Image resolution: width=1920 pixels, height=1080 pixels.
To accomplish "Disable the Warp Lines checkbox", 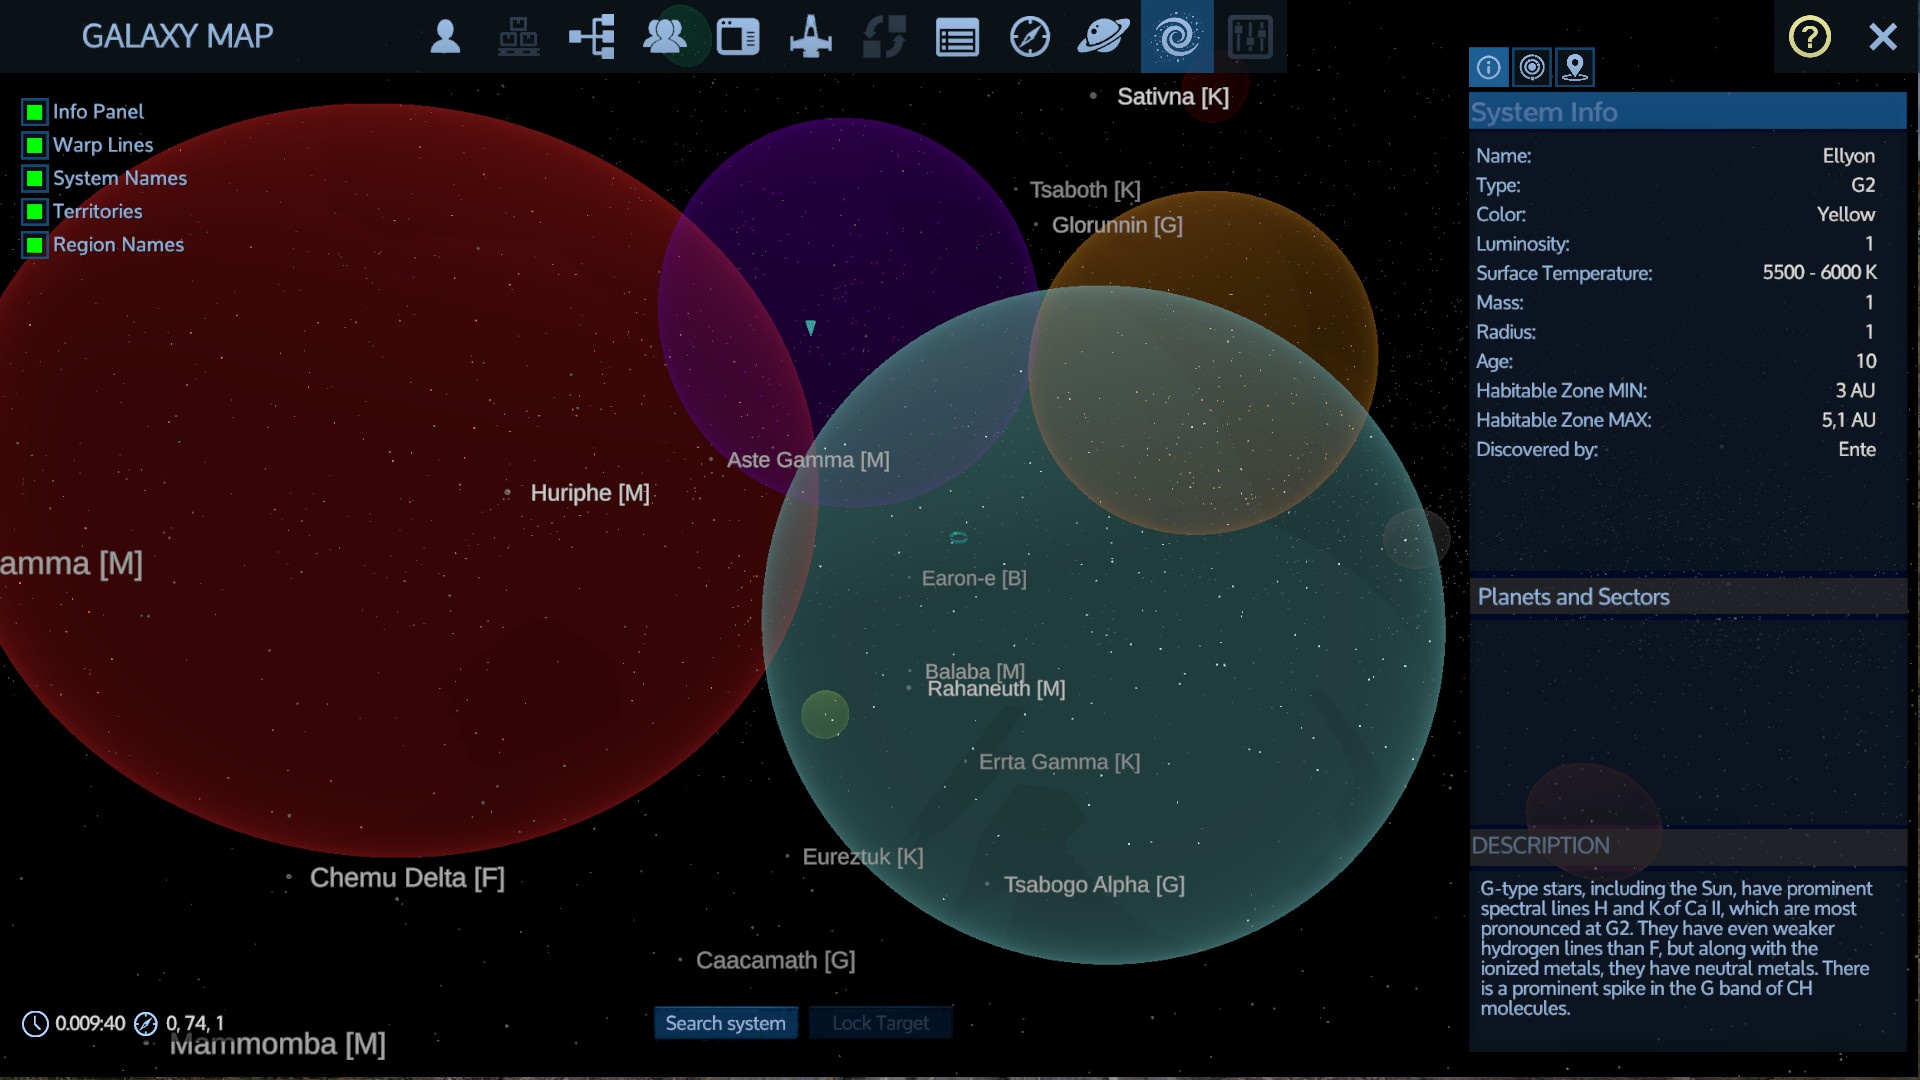I will point(35,145).
